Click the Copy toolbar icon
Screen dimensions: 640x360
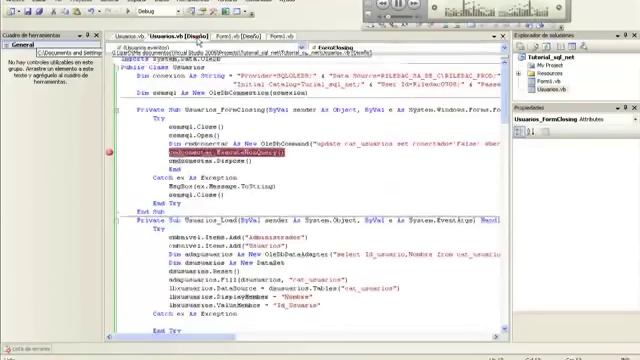[x=65, y=11]
